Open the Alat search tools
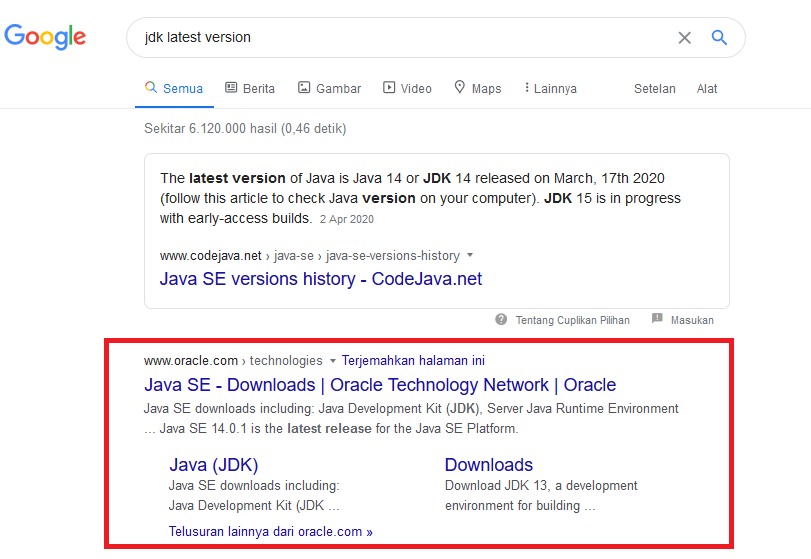This screenshot has height=559, width=811. (707, 89)
